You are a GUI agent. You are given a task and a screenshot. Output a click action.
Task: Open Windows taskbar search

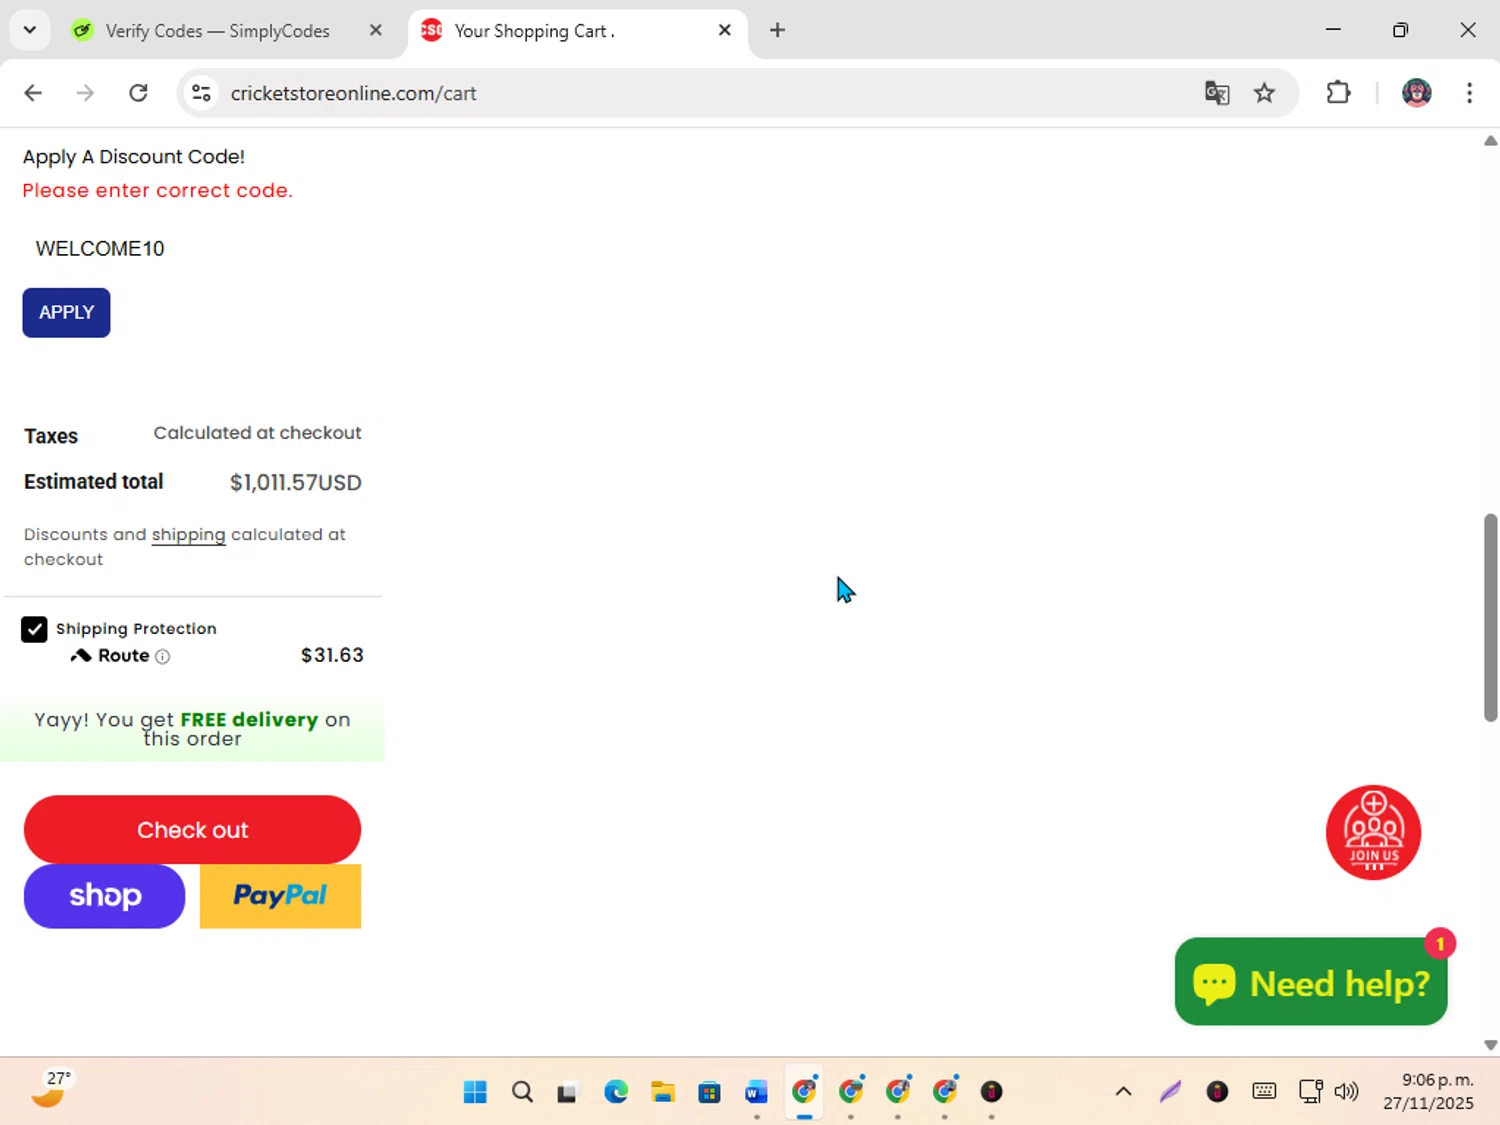pos(522,1092)
